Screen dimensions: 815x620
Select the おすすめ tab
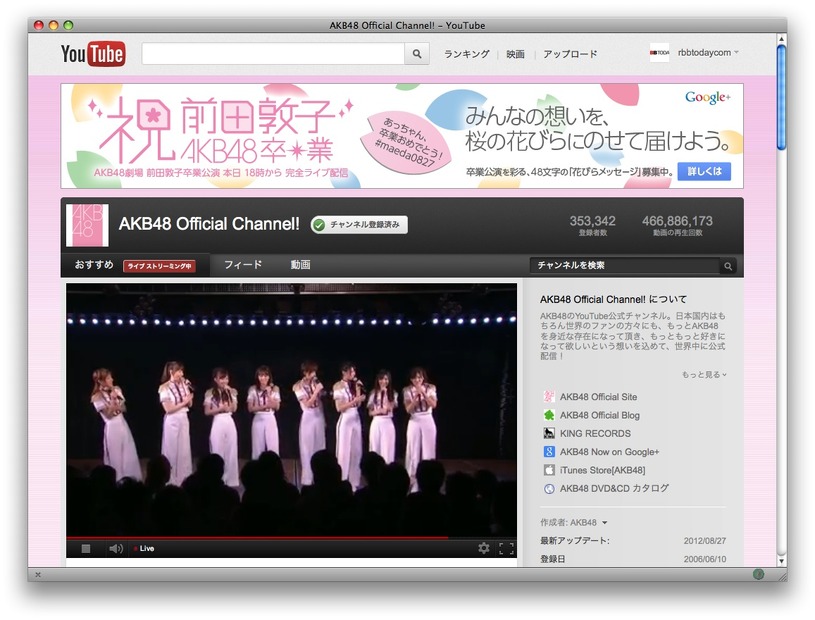click(94, 265)
